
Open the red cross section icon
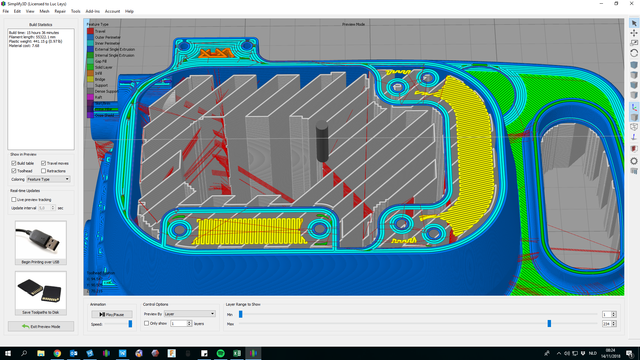633,149
